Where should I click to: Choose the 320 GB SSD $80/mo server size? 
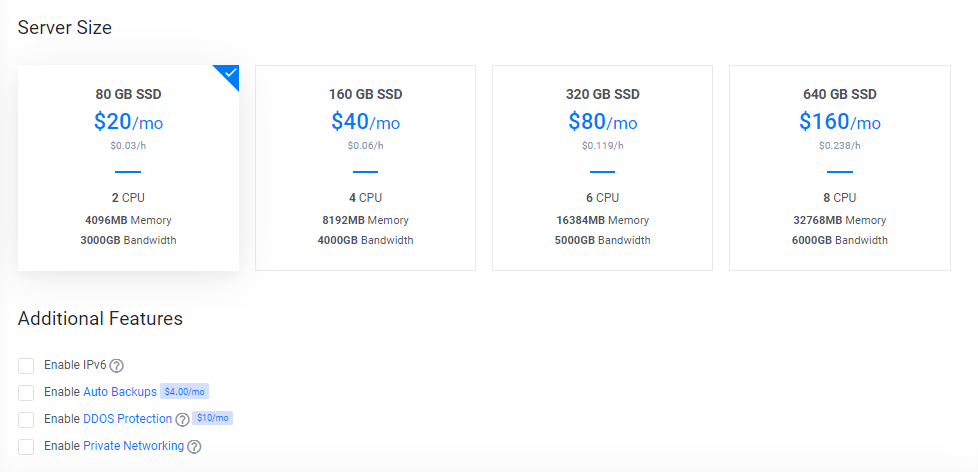coord(603,168)
